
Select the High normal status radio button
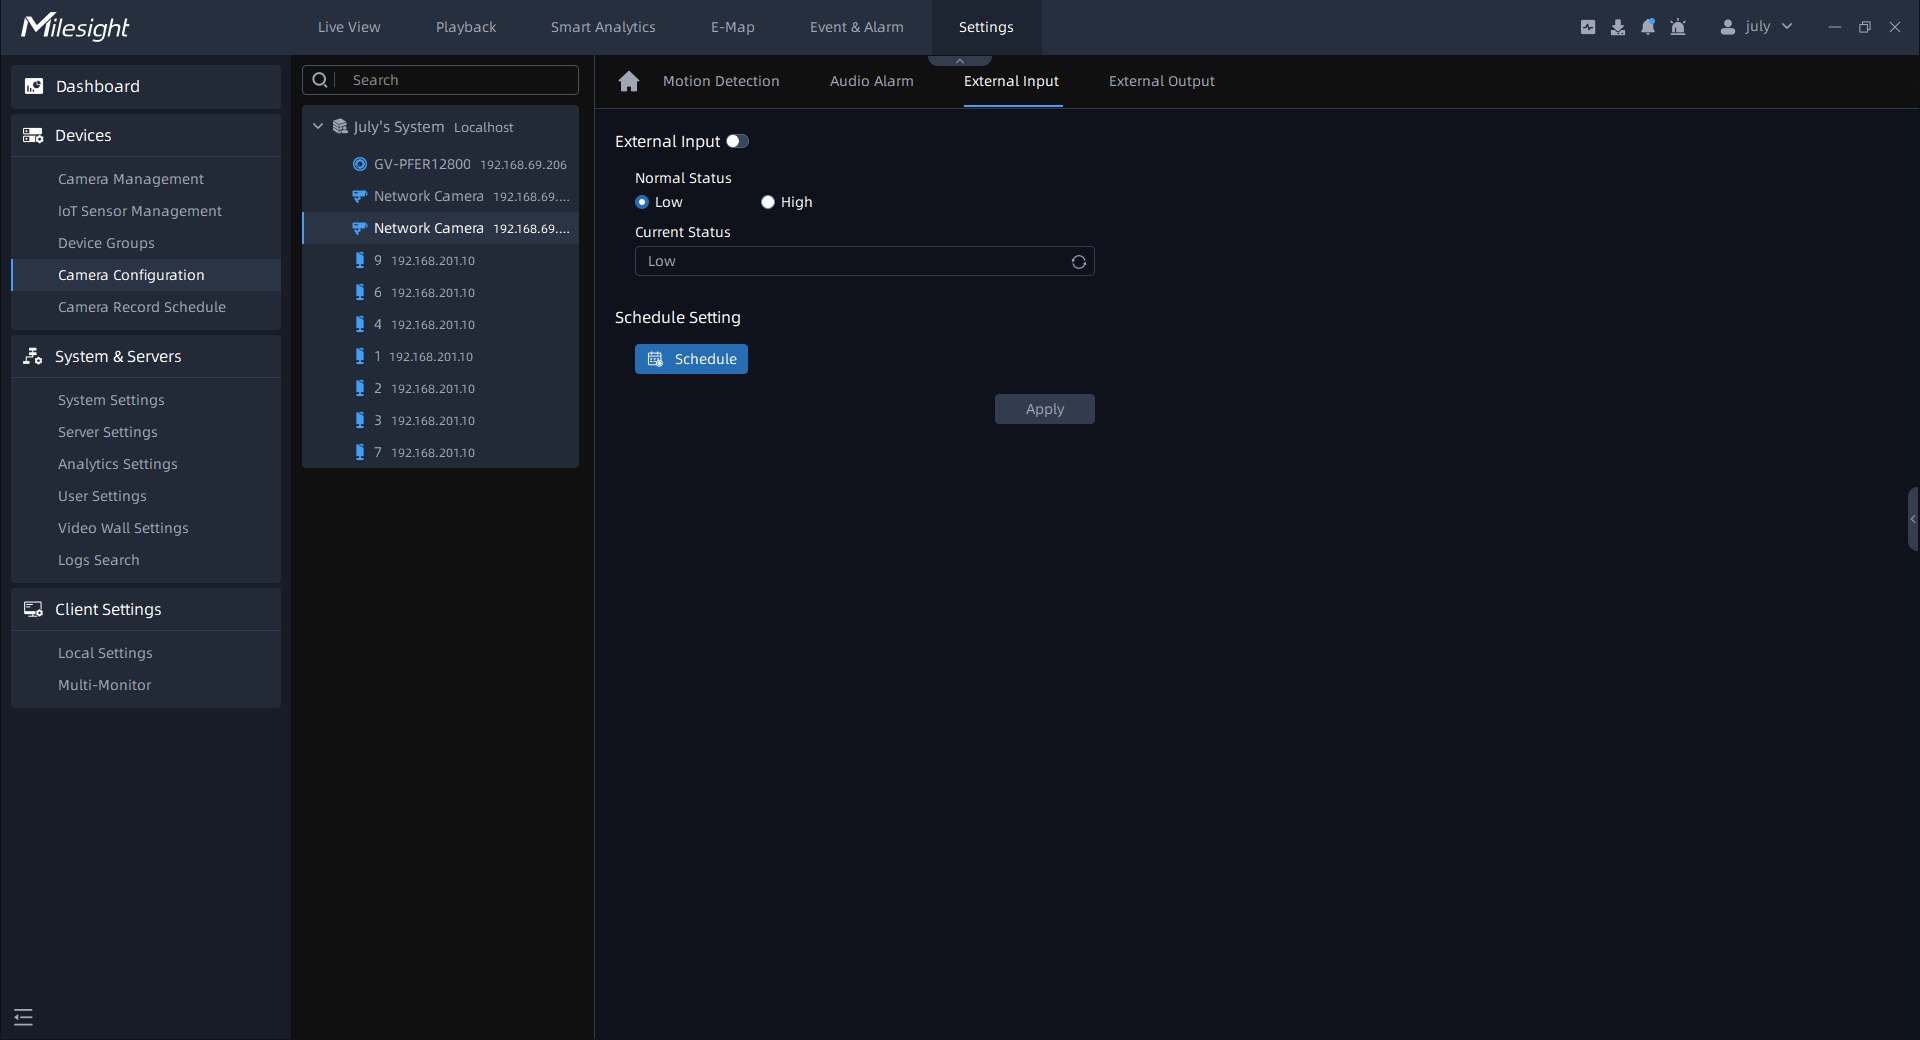pyautogui.click(x=768, y=202)
